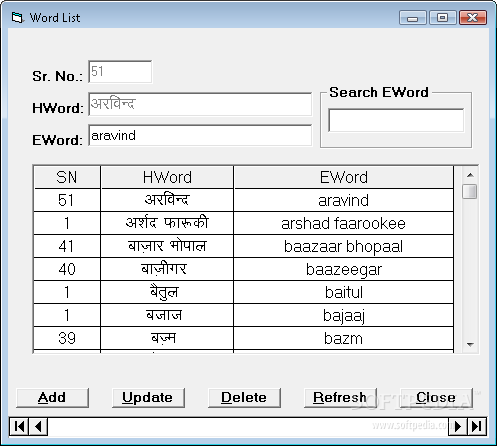Select the बजाज HWord cell
This screenshot has width=497, height=446.
pyautogui.click(x=167, y=315)
